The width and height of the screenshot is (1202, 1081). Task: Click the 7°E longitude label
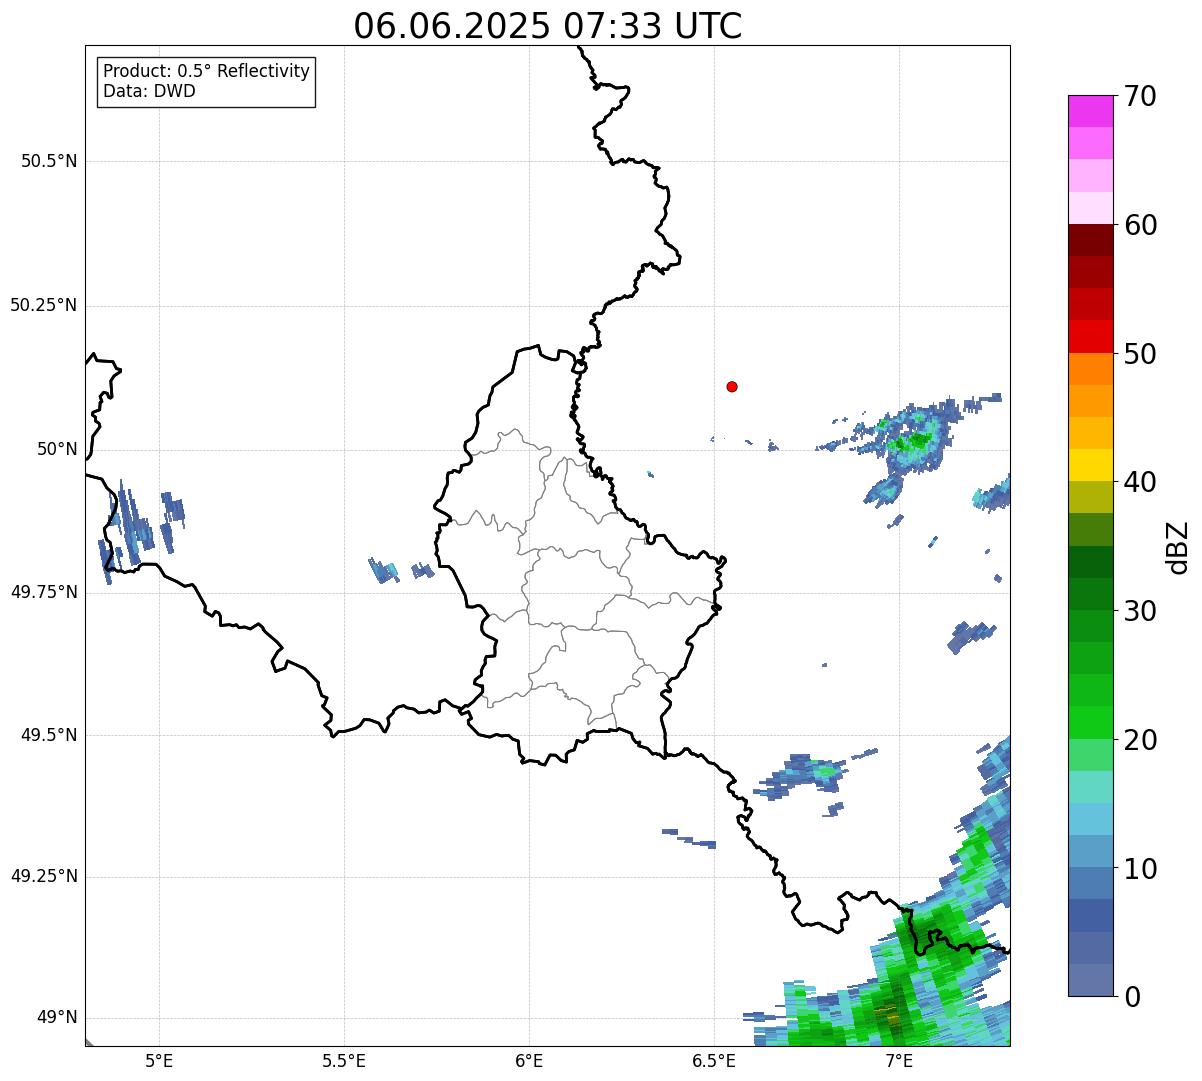click(899, 1060)
